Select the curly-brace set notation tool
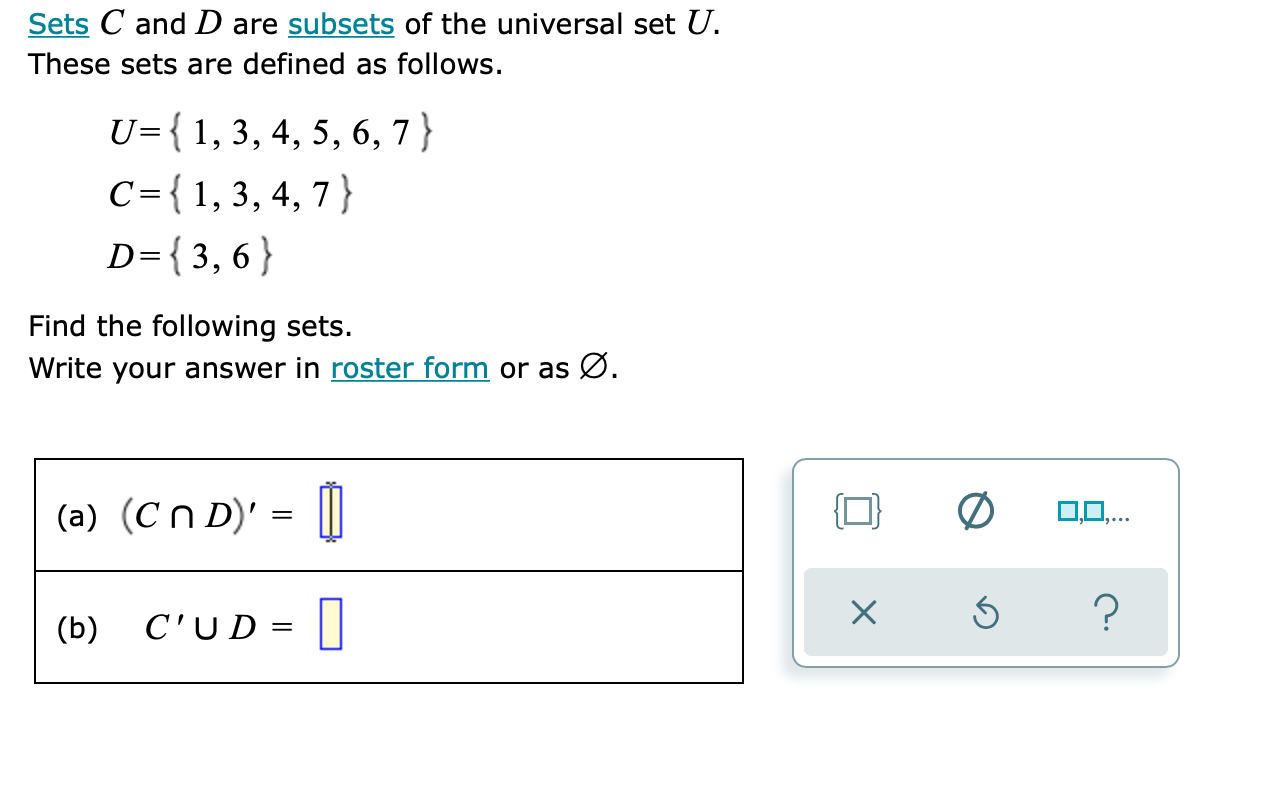Screen dimensions: 1270x810 click(x=855, y=513)
